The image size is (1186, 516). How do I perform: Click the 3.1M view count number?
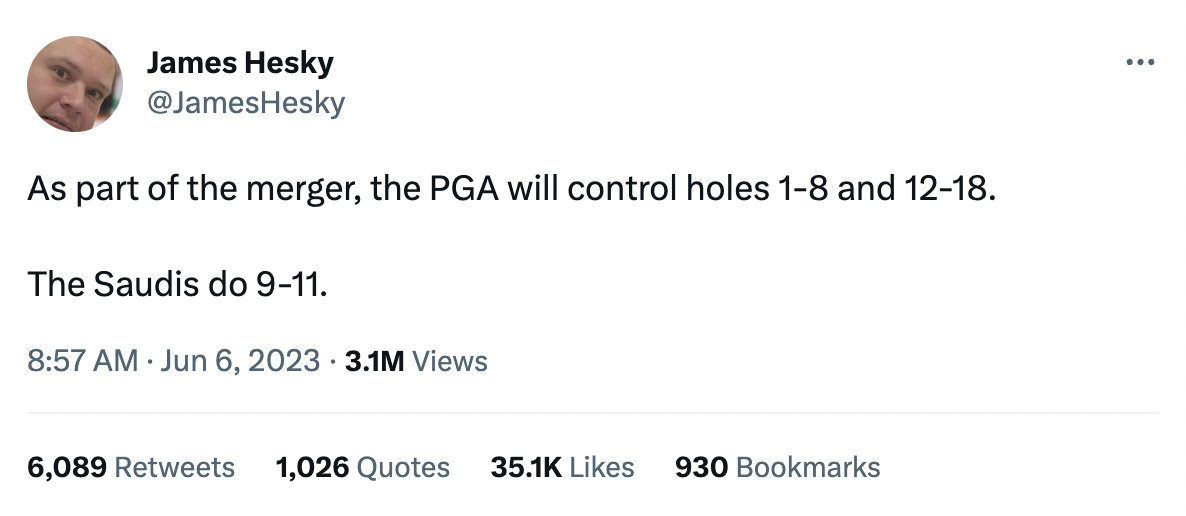[374, 362]
